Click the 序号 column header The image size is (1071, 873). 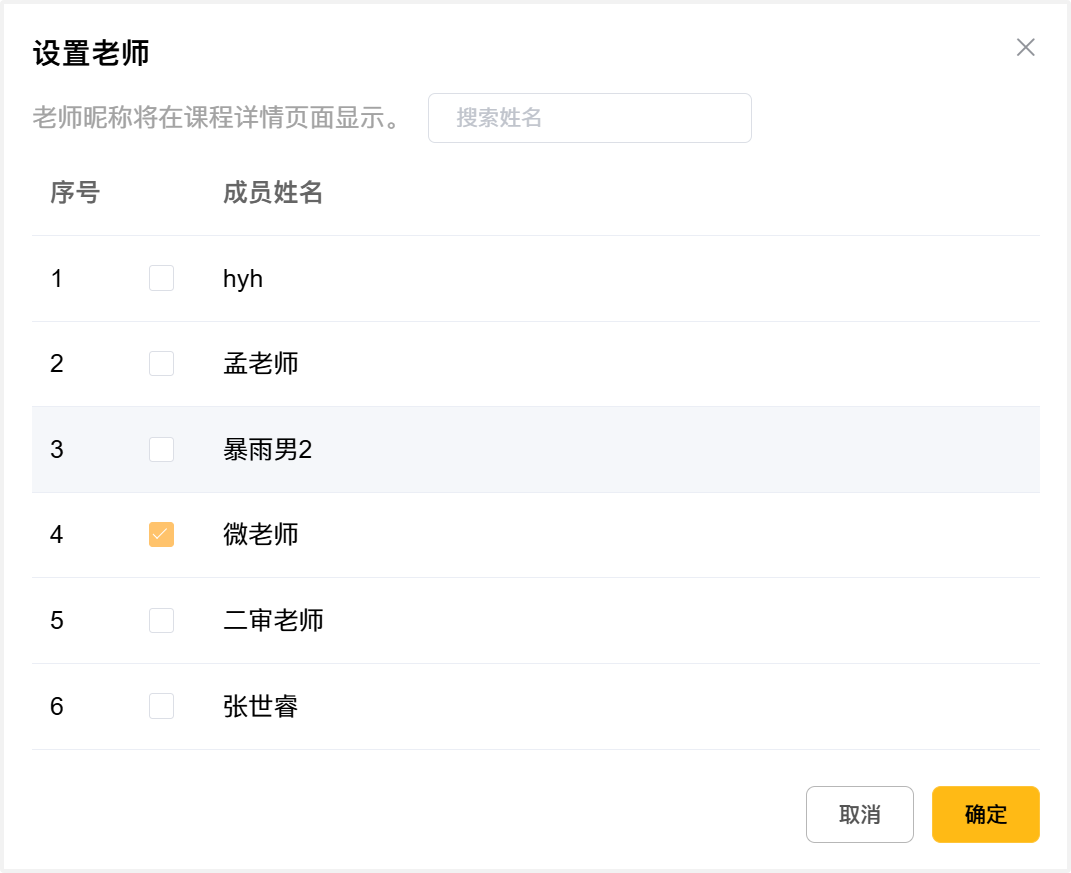point(75,192)
